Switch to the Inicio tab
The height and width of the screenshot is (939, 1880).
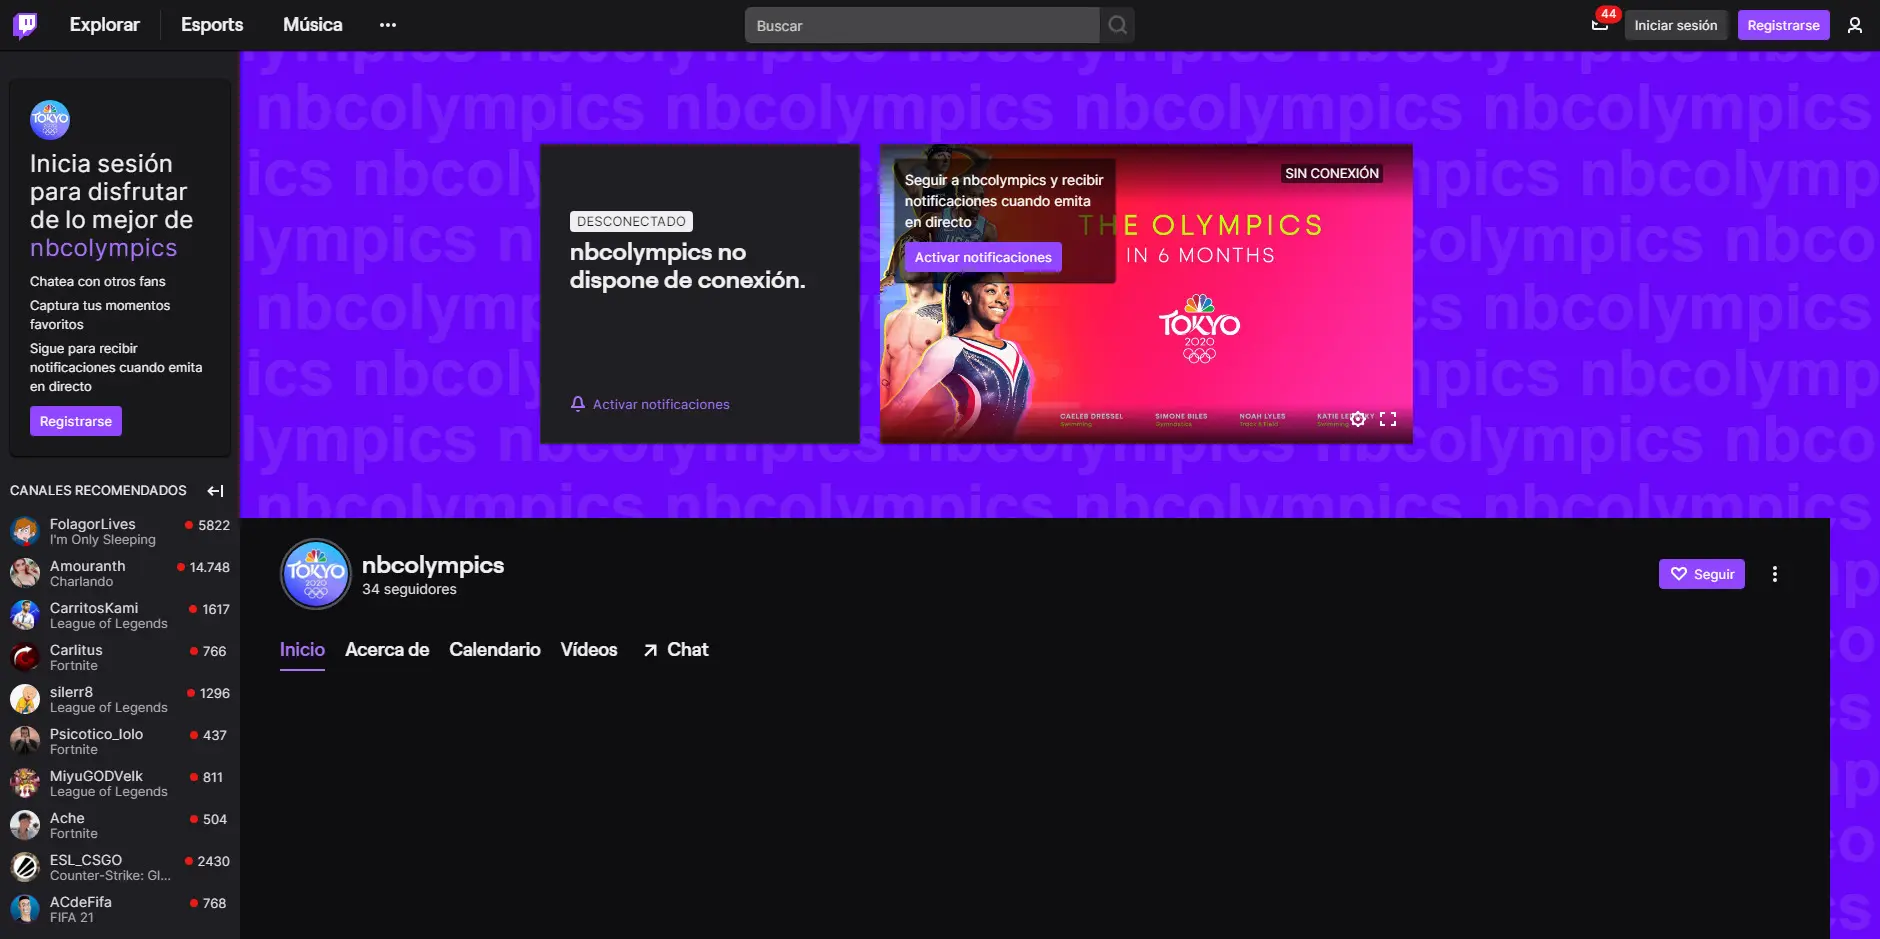[x=302, y=650]
